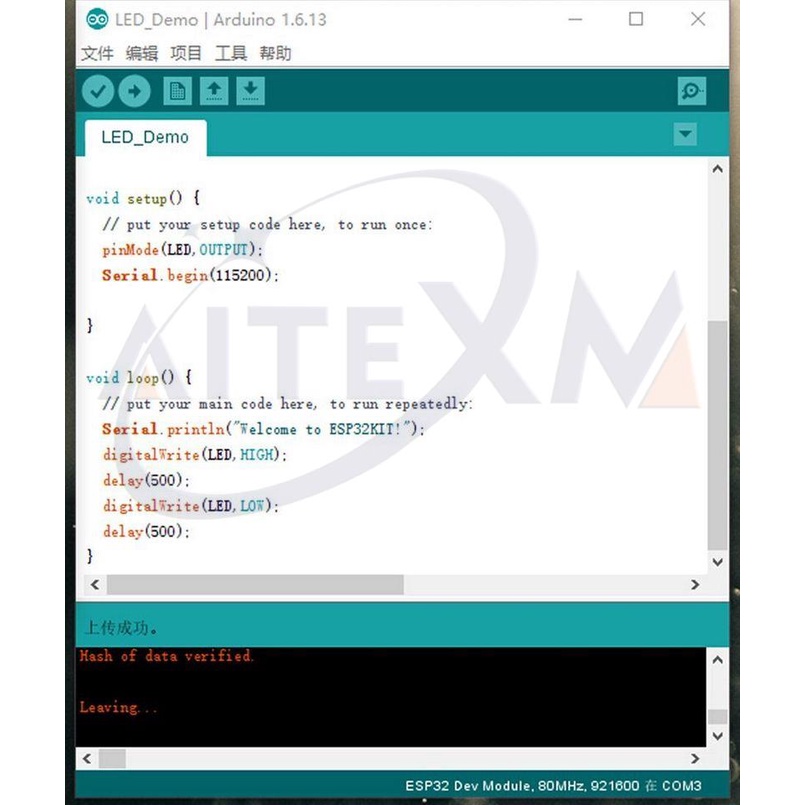Click the '上传成功。' status message
The image size is (805, 805).
click(122, 627)
